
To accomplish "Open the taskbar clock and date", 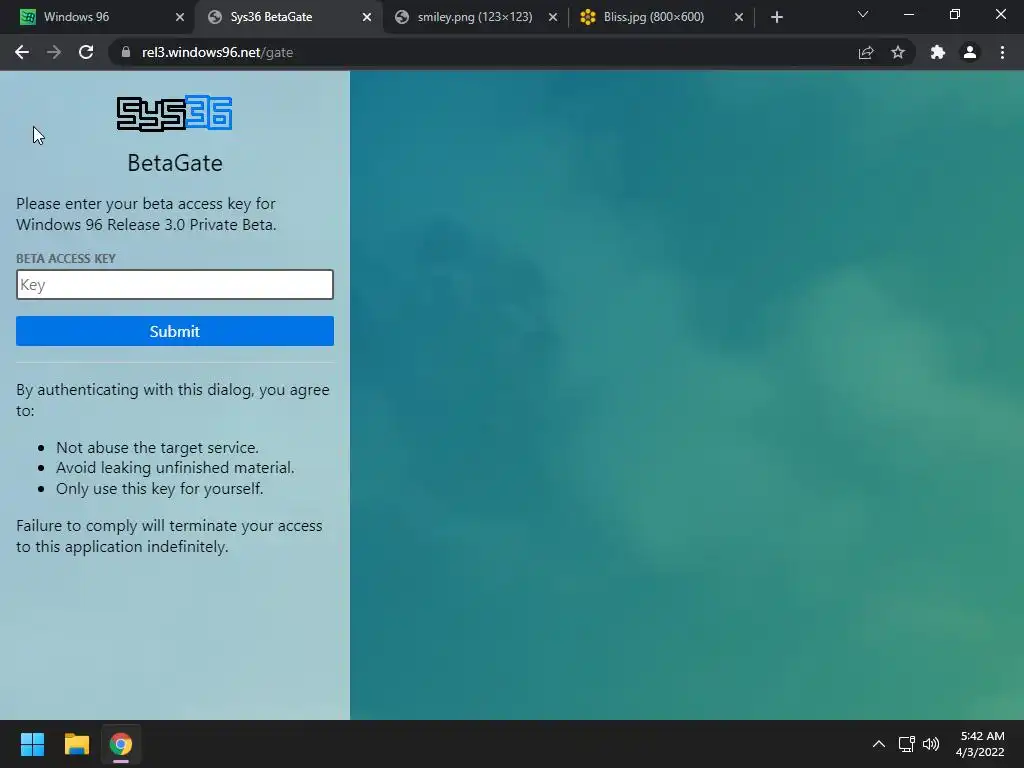I will [x=980, y=744].
